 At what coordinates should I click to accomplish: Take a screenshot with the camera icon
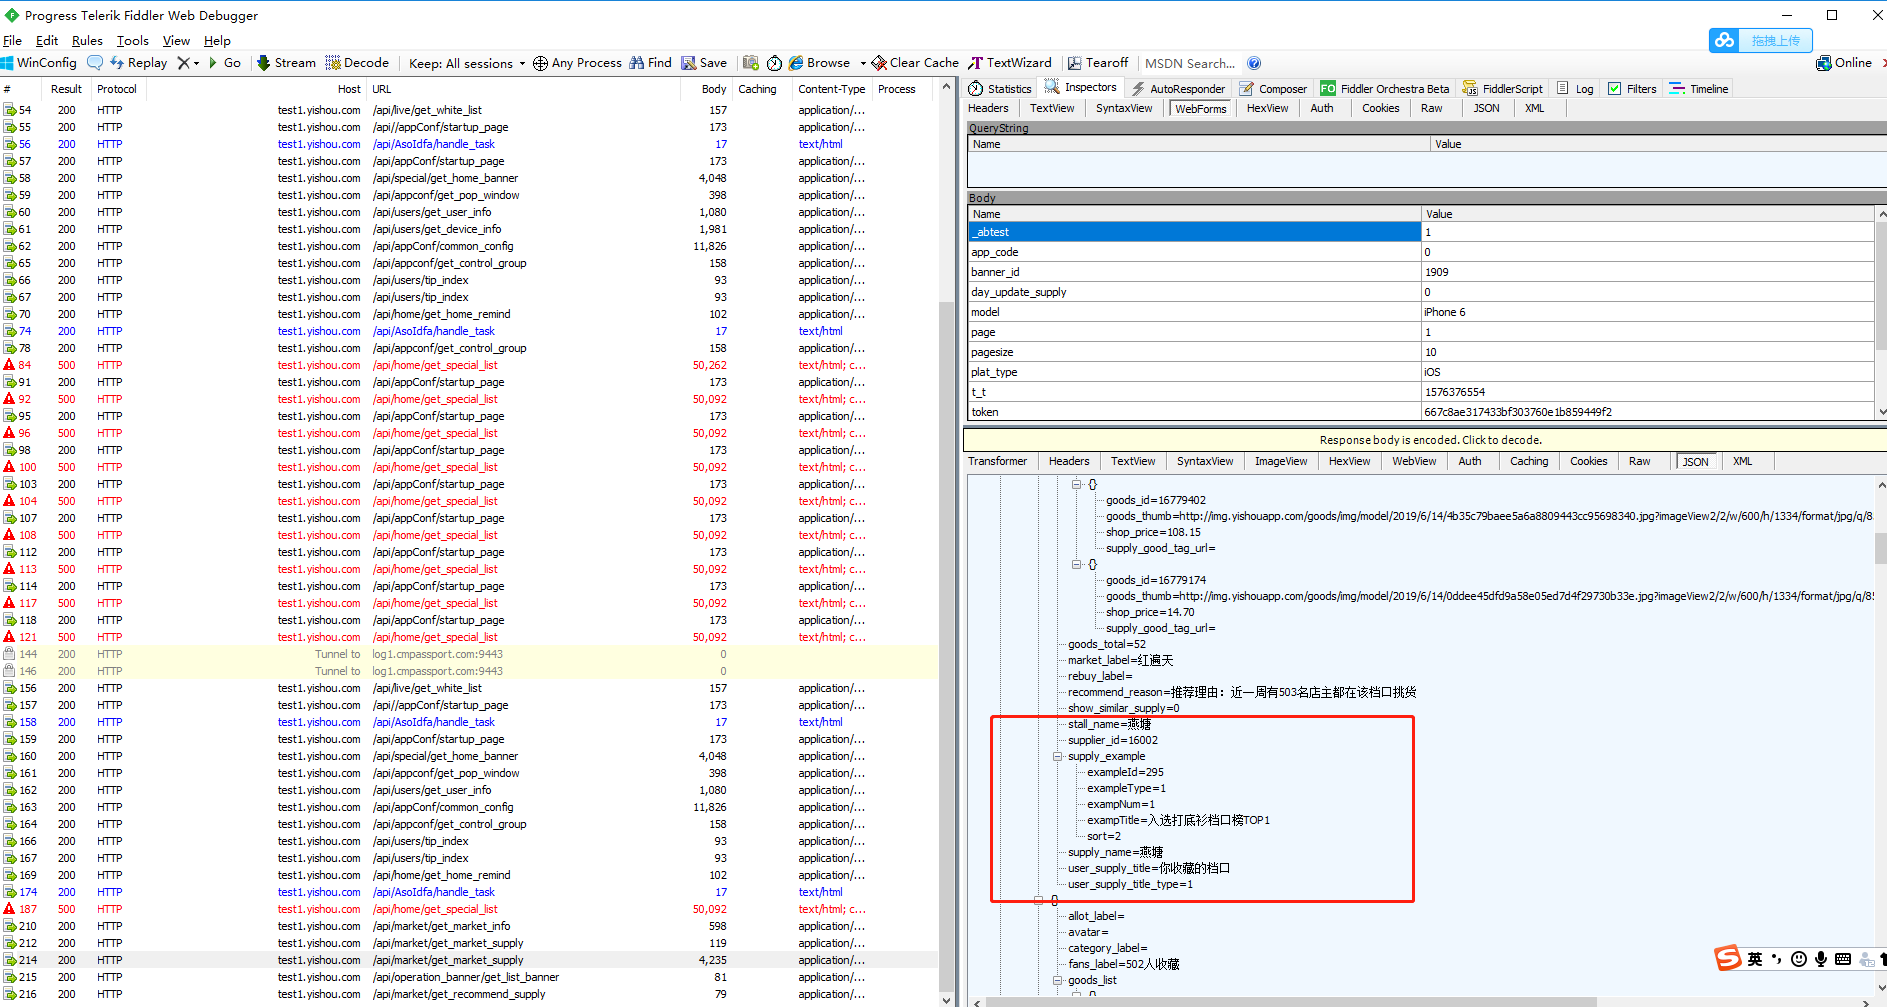tap(751, 63)
